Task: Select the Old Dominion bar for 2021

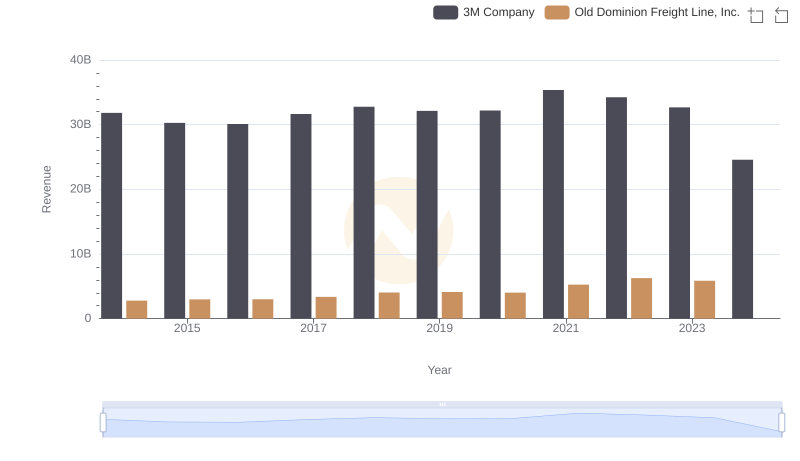Action: pyautogui.click(x=579, y=302)
